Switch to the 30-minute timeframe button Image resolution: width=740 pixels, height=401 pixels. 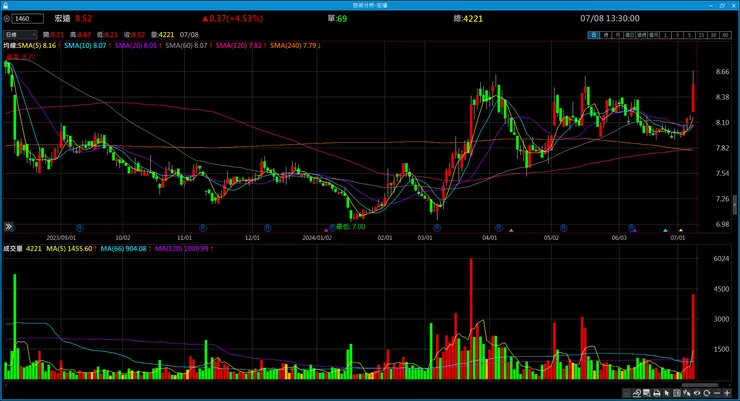713,35
